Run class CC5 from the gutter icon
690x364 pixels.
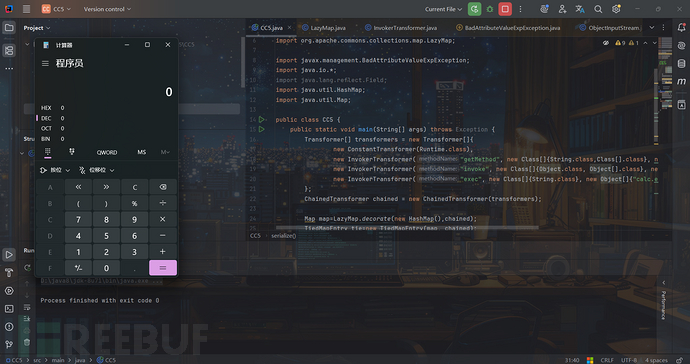click(x=262, y=120)
